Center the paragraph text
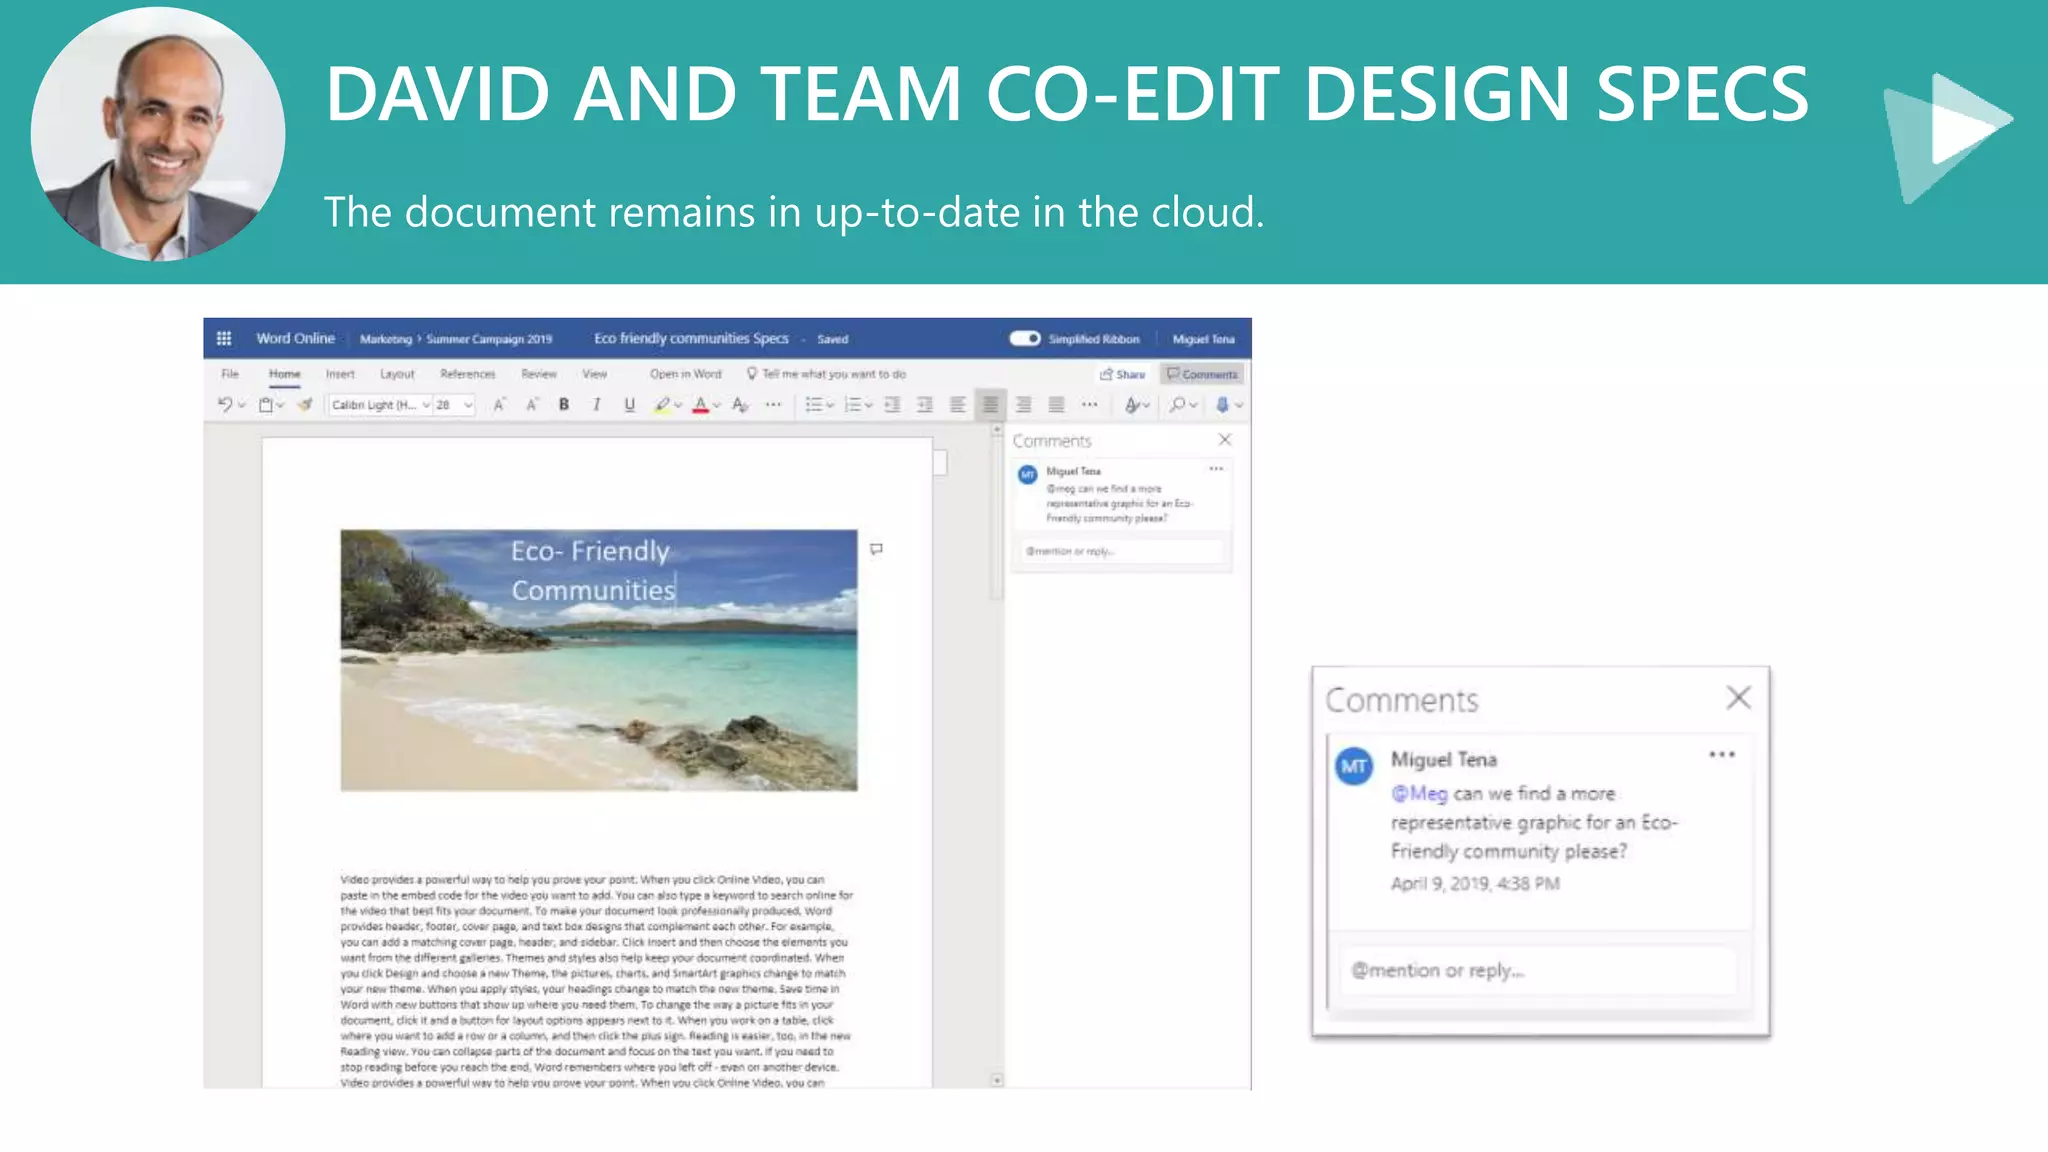 pyautogui.click(x=990, y=405)
